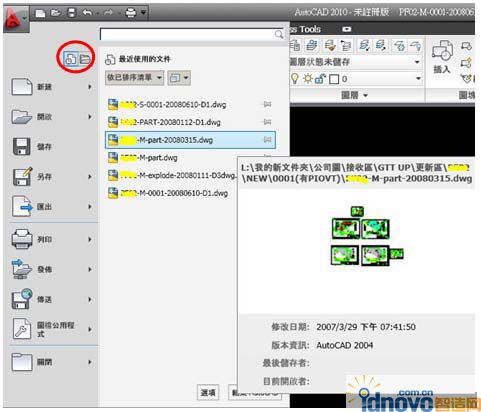Click the Print icon in quick access toolbar
This screenshot has width=481, height=412.
pos(130,13)
